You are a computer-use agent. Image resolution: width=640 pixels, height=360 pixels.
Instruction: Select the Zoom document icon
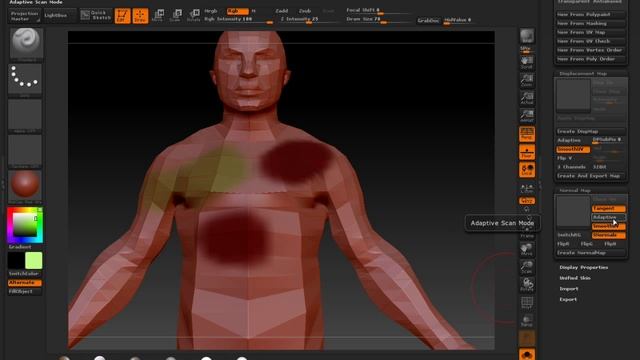click(x=527, y=80)
